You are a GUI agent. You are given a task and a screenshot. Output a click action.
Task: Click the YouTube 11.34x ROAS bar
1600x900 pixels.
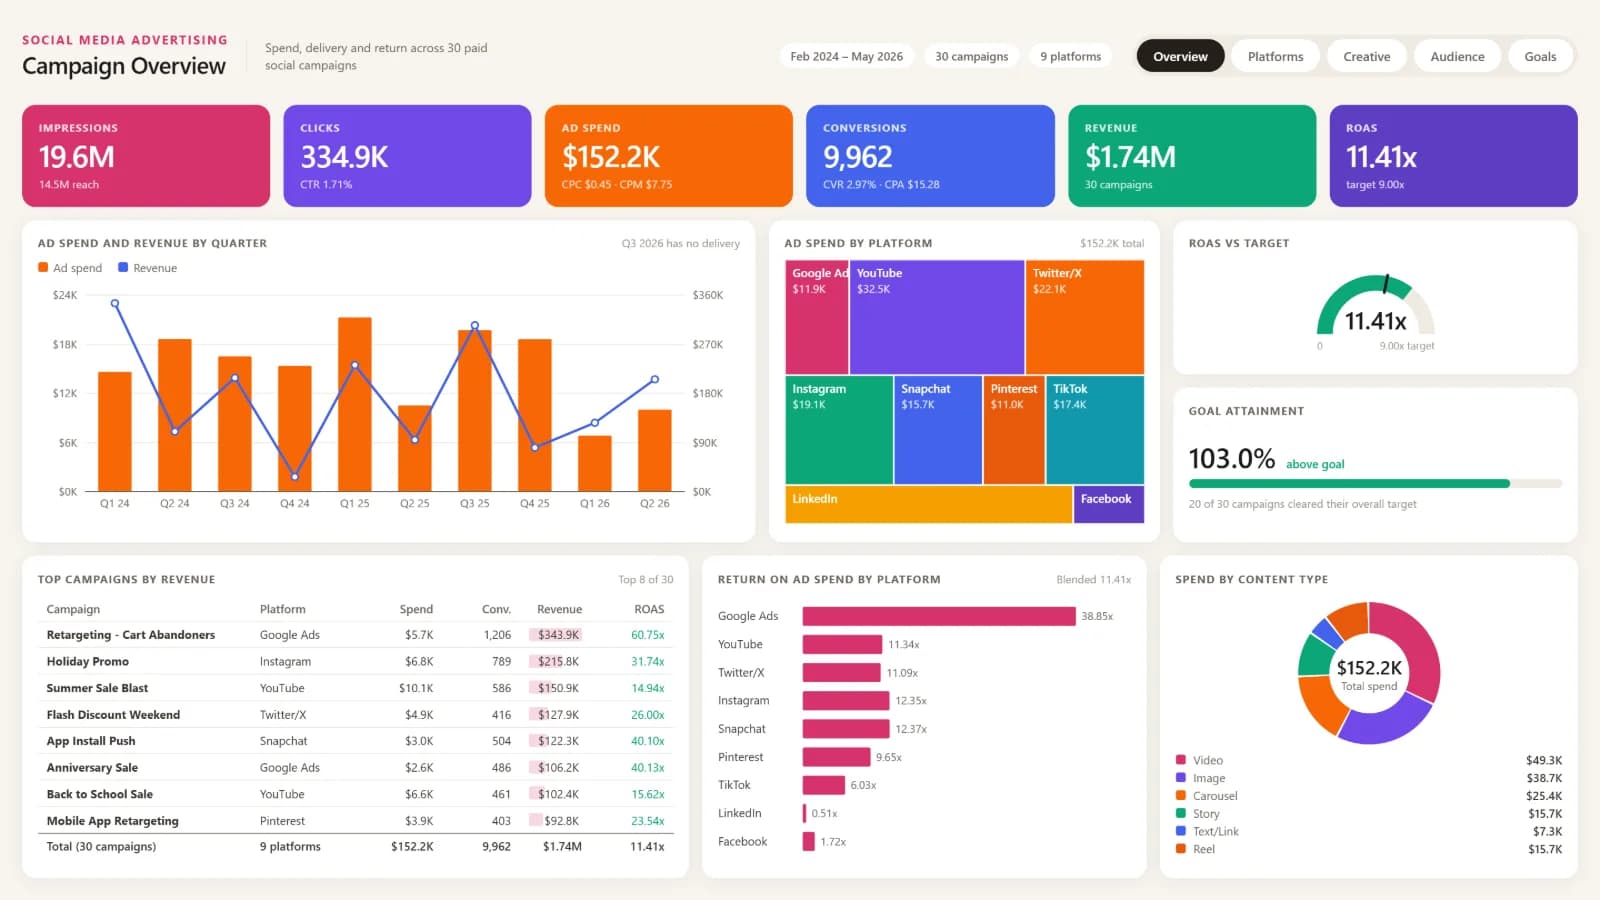[x=842, y=644]
